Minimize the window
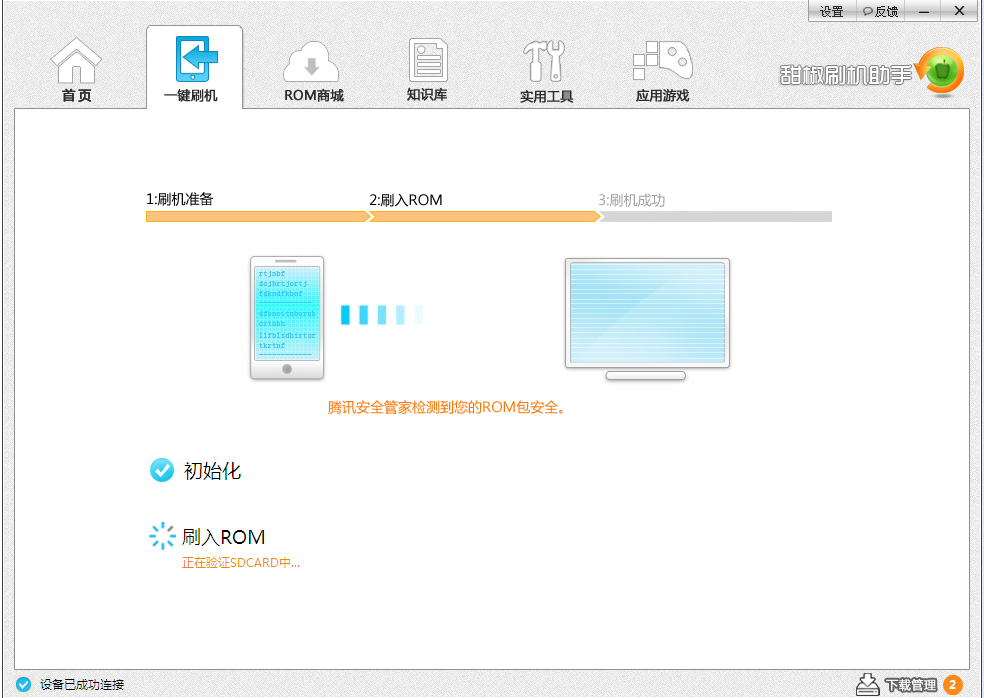The width and height of the screenshot is (984, 698). pos(924,11)
